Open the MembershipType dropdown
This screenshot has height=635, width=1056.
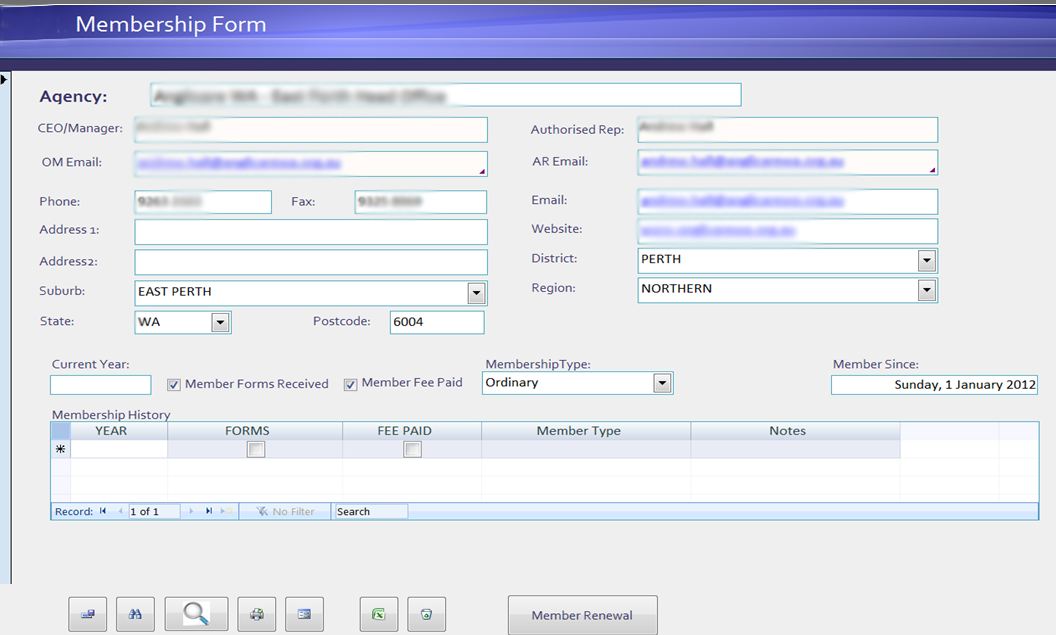coord(662,382)
